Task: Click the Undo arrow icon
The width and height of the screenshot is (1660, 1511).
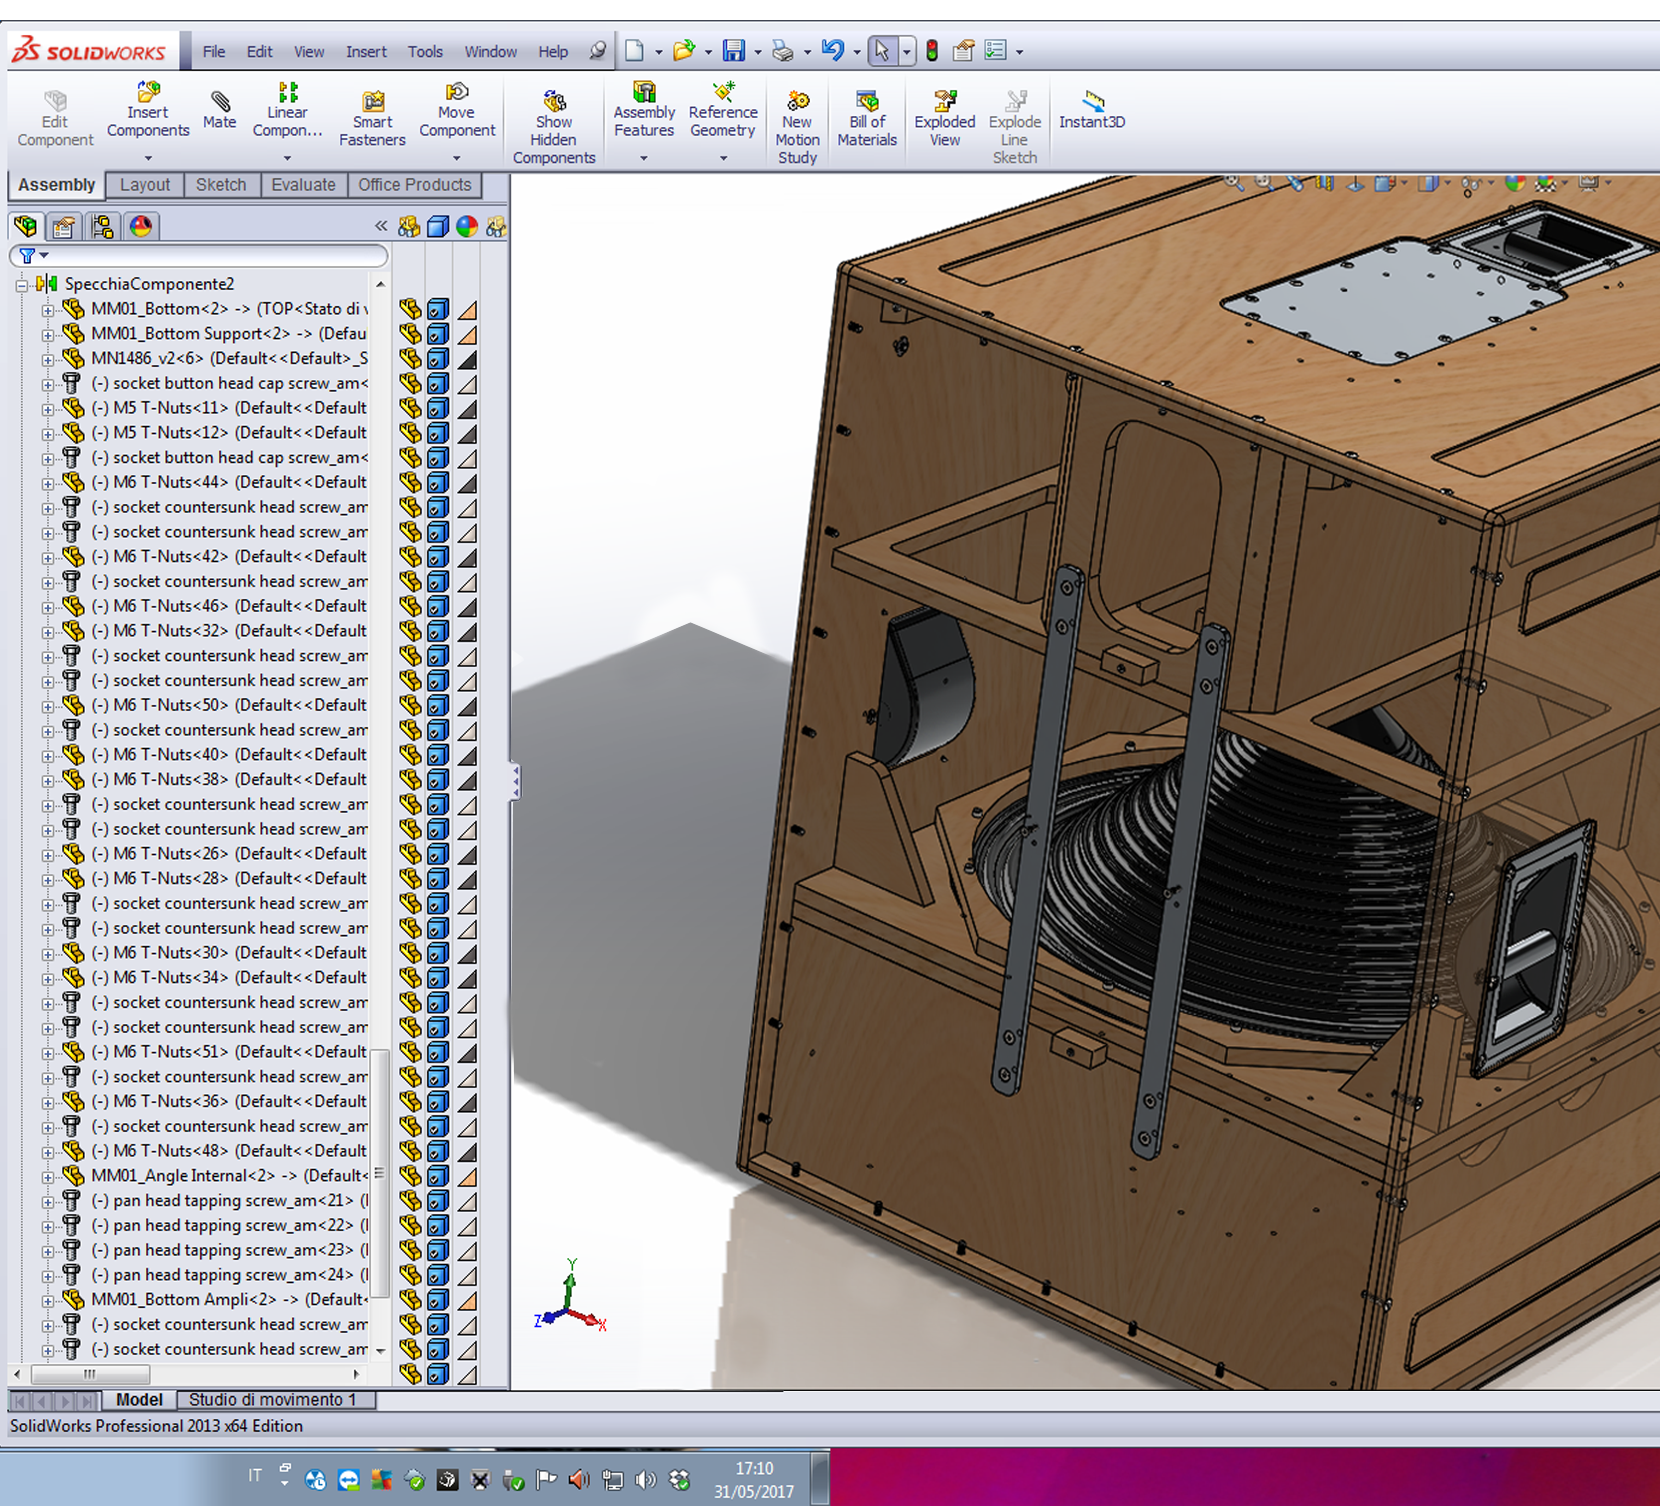Action: 833,50
